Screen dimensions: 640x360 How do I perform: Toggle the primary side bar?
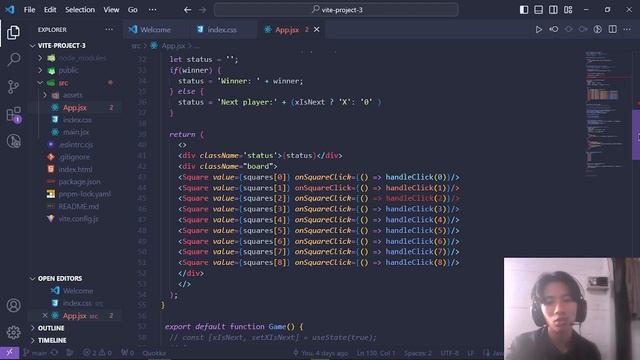coord(524,10)
